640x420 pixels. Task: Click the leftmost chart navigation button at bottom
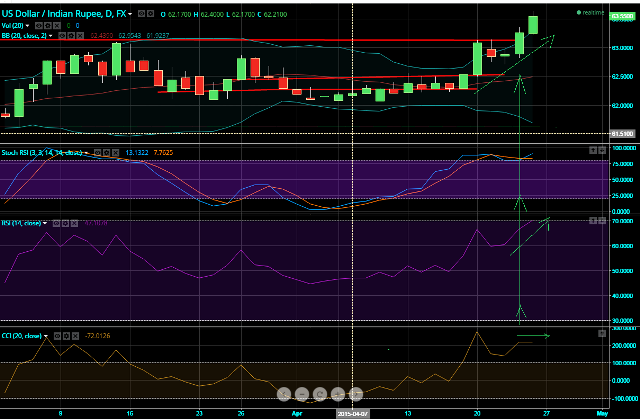tap(285, 393)
